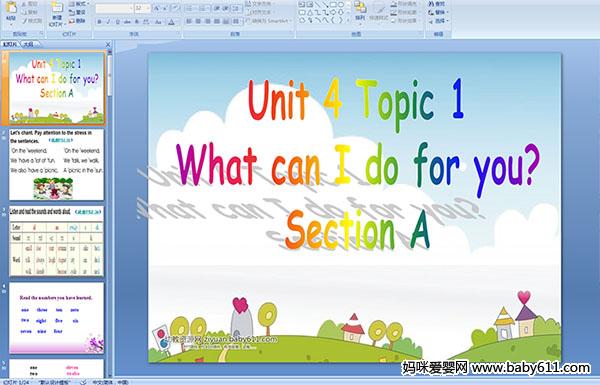Select slide 1 thumbnail Unit 4 Topic 1

pos(56,88)
